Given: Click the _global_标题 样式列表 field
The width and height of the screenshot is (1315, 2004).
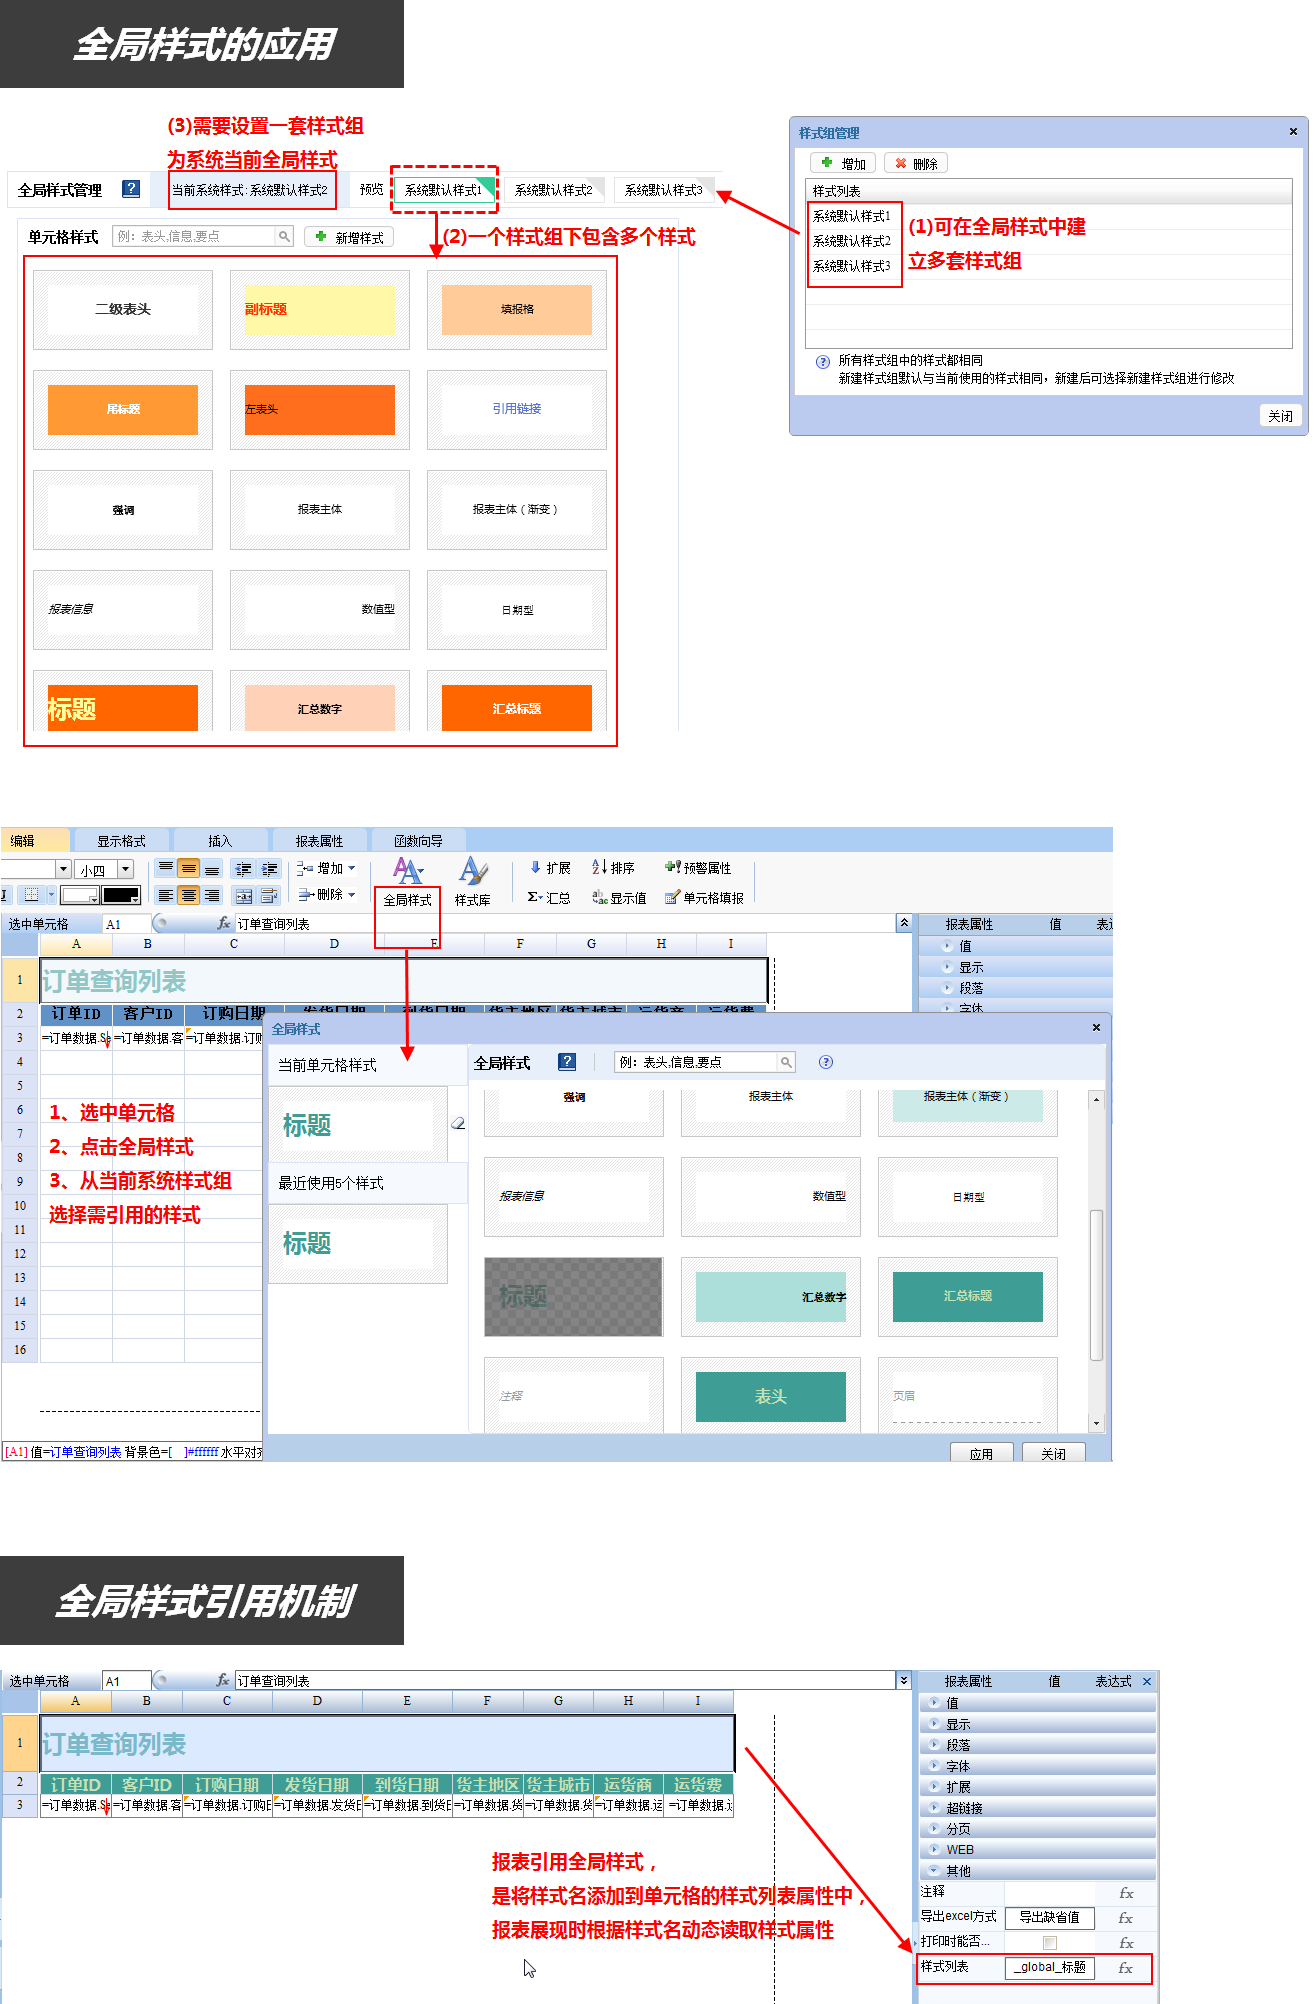Looking at the screenshot, I should pyautogui.click(x=1049, y=1967).
